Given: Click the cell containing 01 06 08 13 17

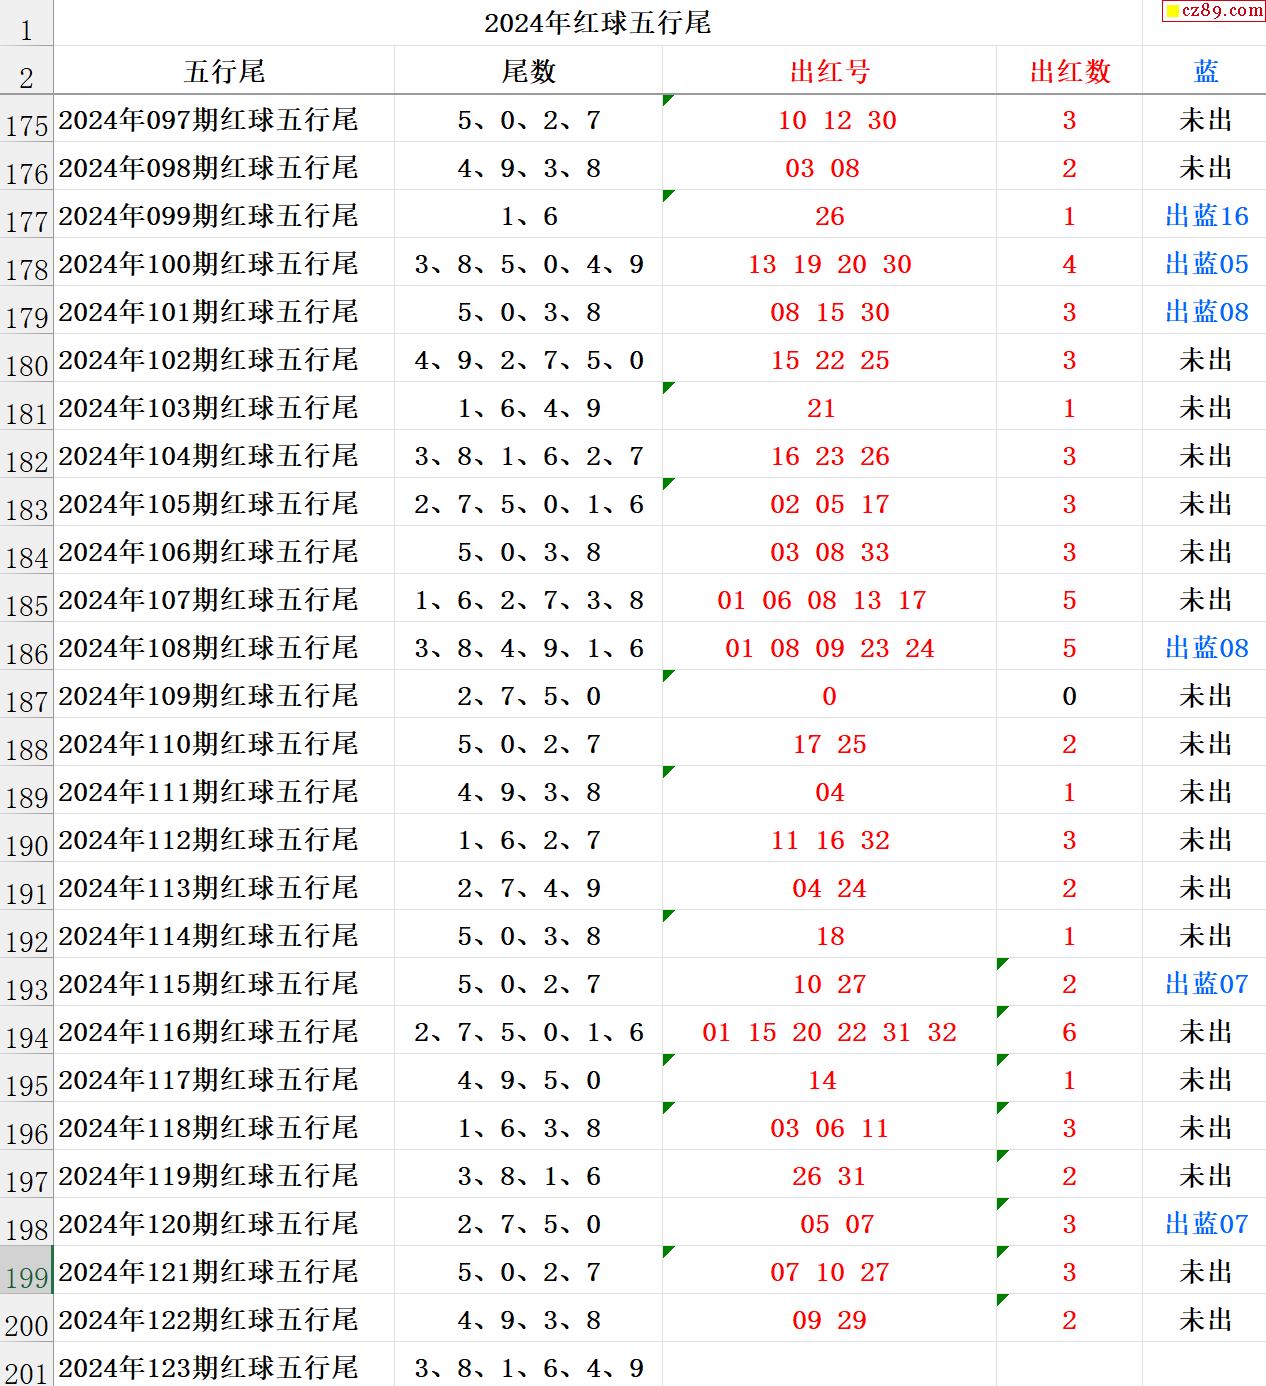Looking at the screenshot, I should pos(821,600).
